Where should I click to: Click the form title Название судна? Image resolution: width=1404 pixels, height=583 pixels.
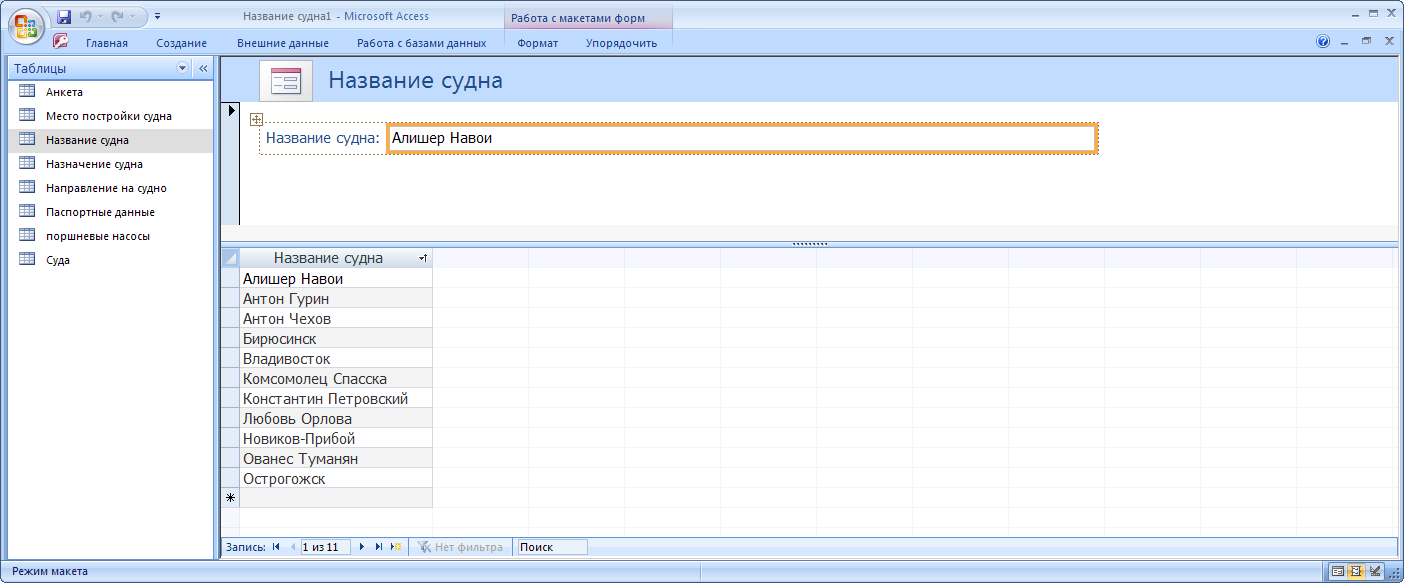click(415, 81)
